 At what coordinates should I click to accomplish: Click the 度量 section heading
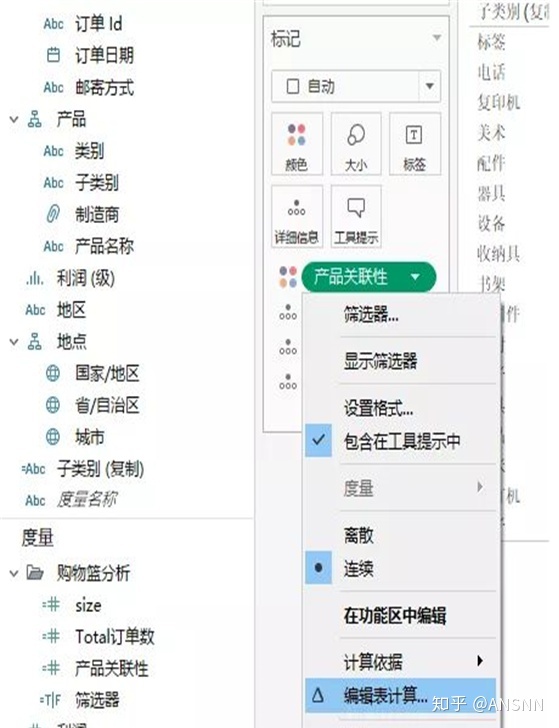click(x=37, y=537)
